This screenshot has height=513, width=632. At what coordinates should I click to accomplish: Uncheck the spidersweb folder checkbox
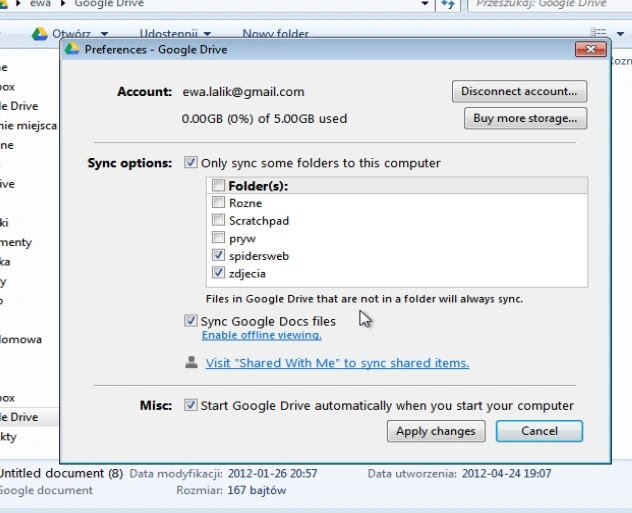pos(218,255)
